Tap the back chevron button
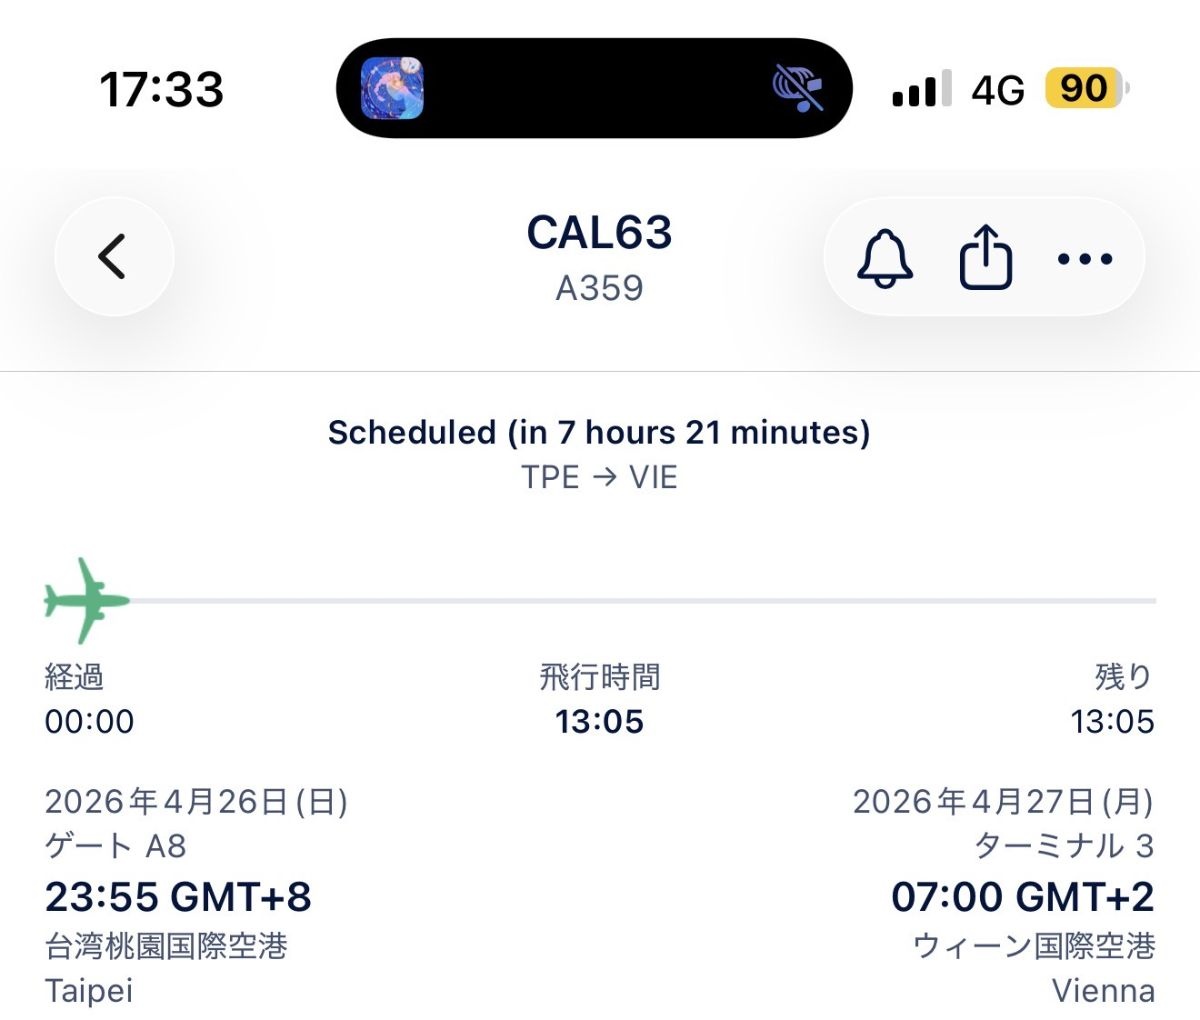The height and width of the screenshot is (1020, 1200). click(113, 257)
